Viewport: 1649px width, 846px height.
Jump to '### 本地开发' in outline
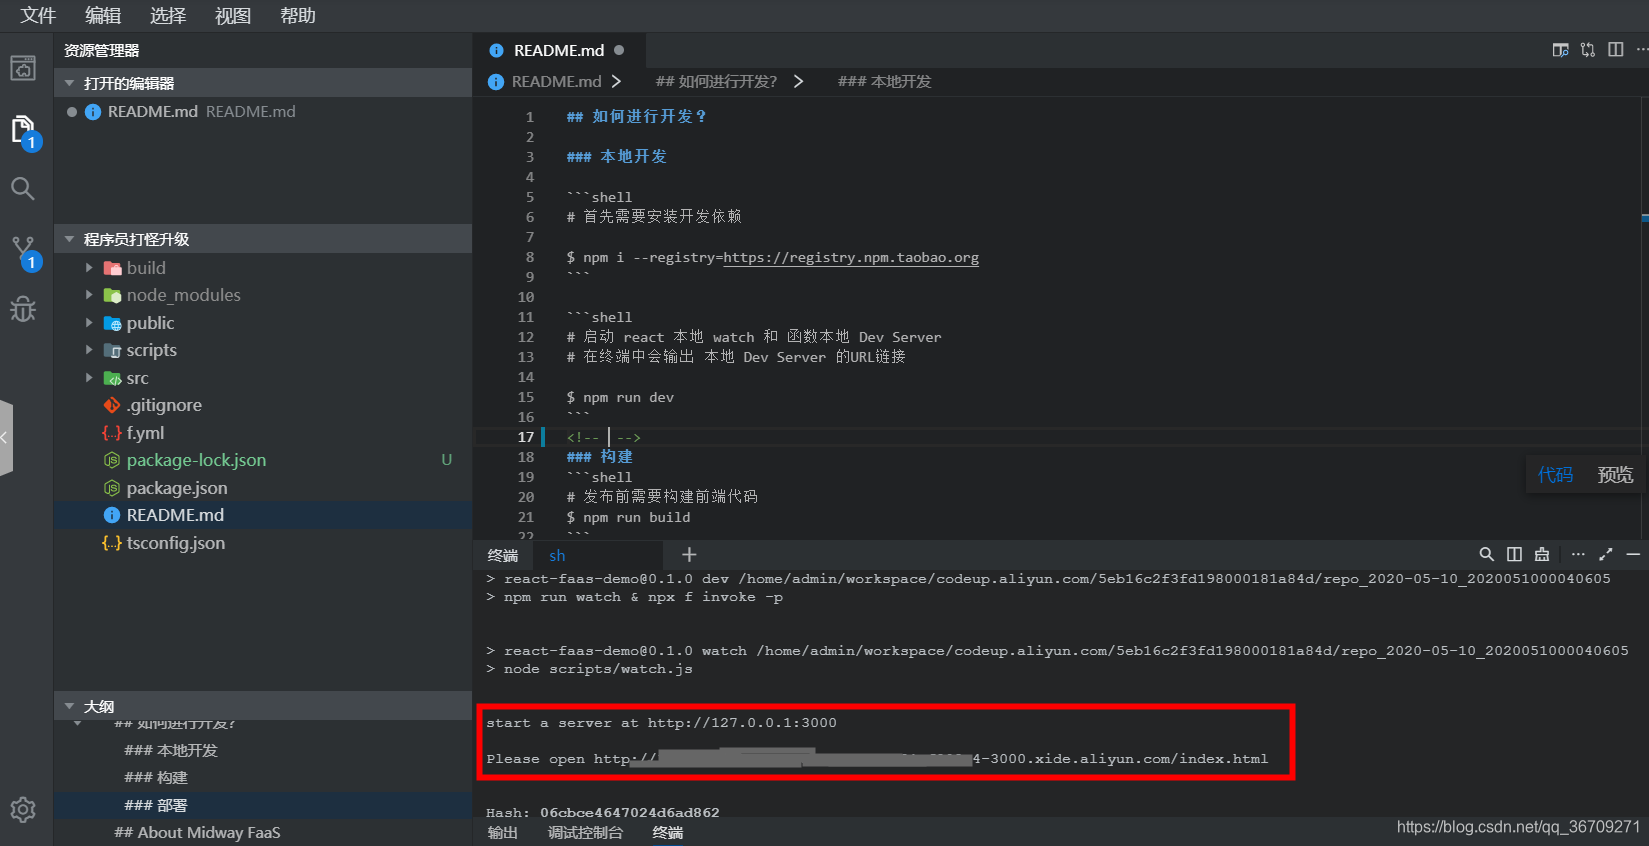(x=171, y=750)
